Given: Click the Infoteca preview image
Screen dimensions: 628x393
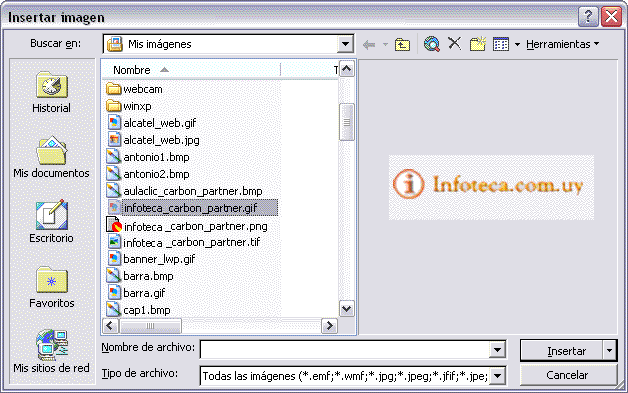Looking at the screenshot, I should tap(491, 187).
